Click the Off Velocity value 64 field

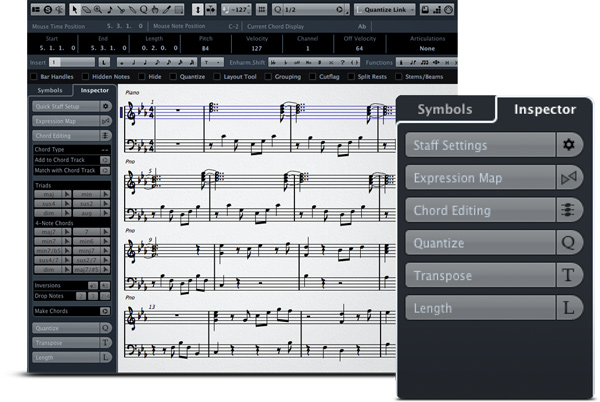tap(359, 49)
